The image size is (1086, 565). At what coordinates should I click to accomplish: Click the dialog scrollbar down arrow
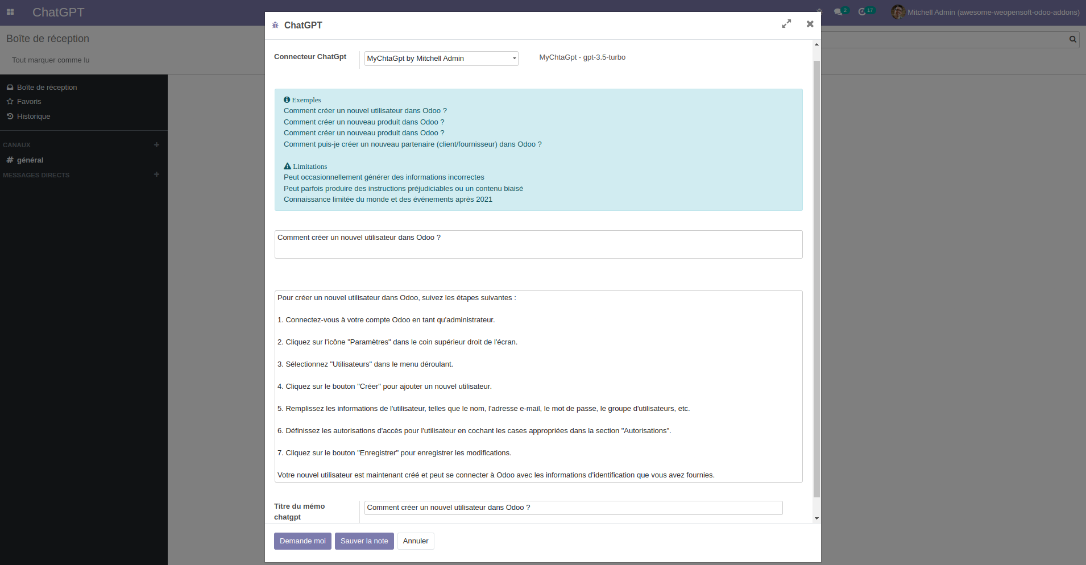(817, 518)
